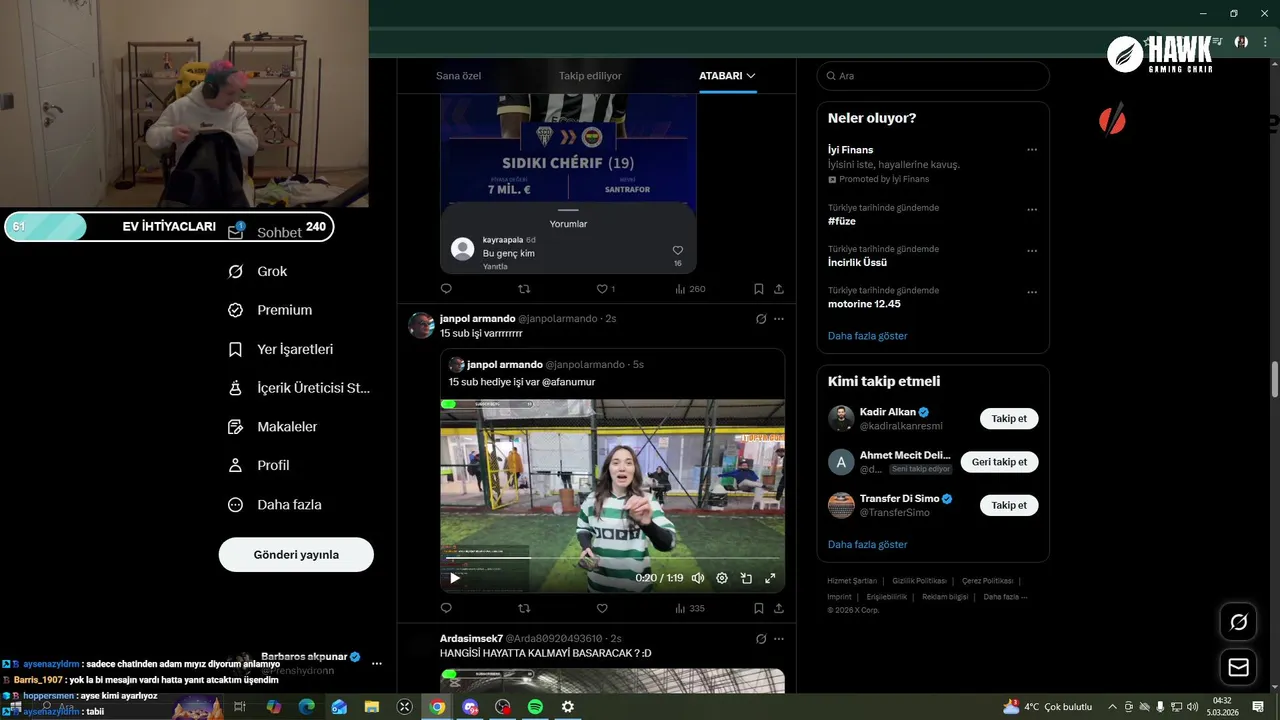Share the Sıdıkı Chérif post
Screen dimensions: 1280x720
pyautogui.click(x=779, y=289)
